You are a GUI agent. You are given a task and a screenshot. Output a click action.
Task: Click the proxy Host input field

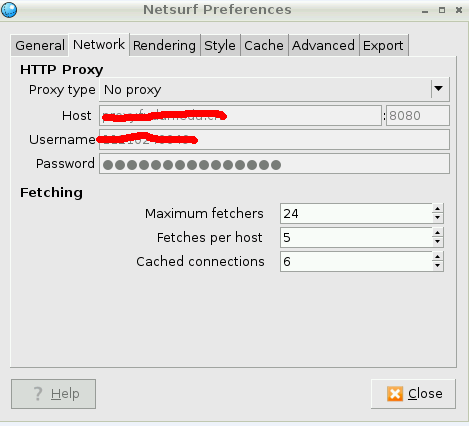tap(240, 116)
